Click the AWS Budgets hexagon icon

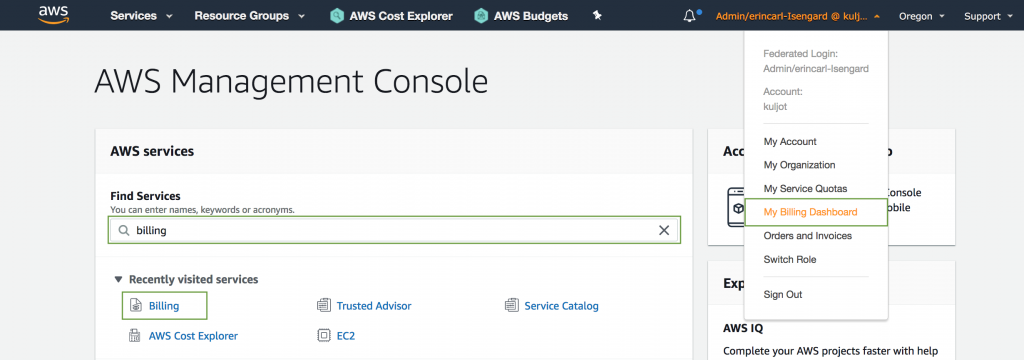481,16
